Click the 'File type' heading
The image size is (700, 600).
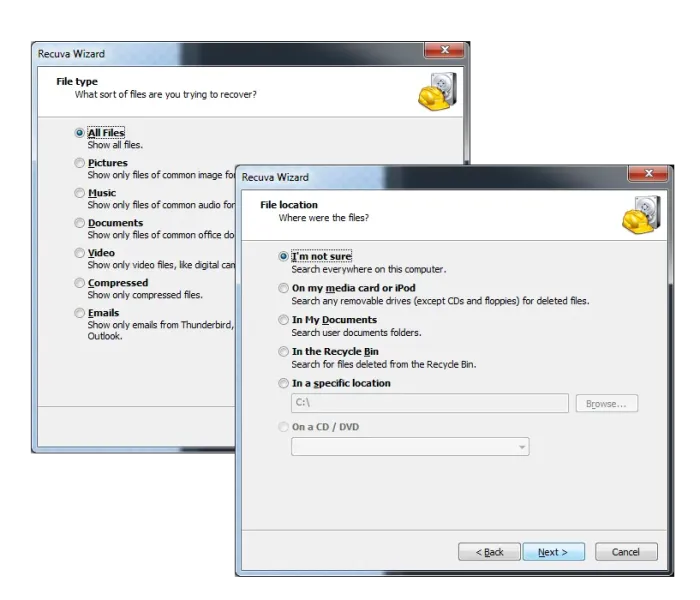click(77, 82)
